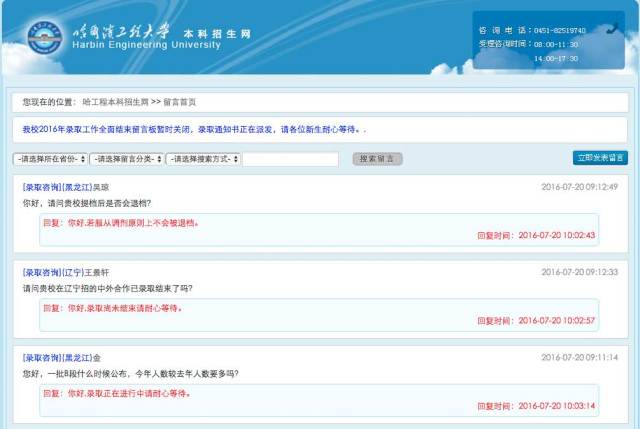The width and height of the screenshot is (640, 429).
Task: Click 录取咨询 tag on 金's message
Action: click(x=41, y=357)
